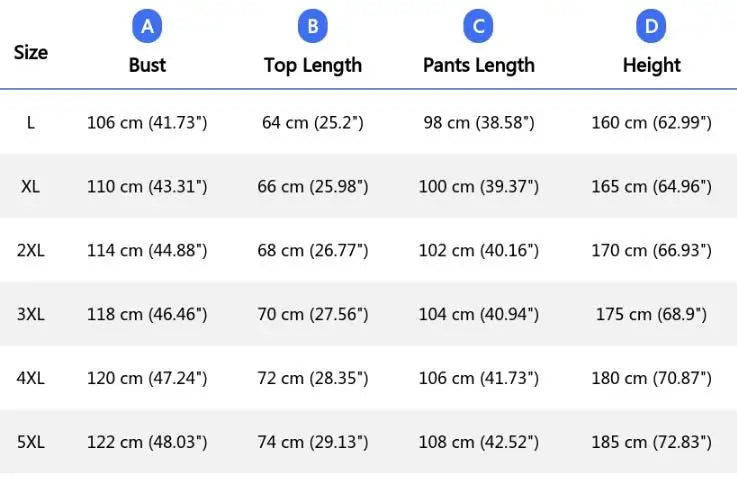Screen dimensions: 737x485
Task: Select the L size row label
Action: (31, 123)
